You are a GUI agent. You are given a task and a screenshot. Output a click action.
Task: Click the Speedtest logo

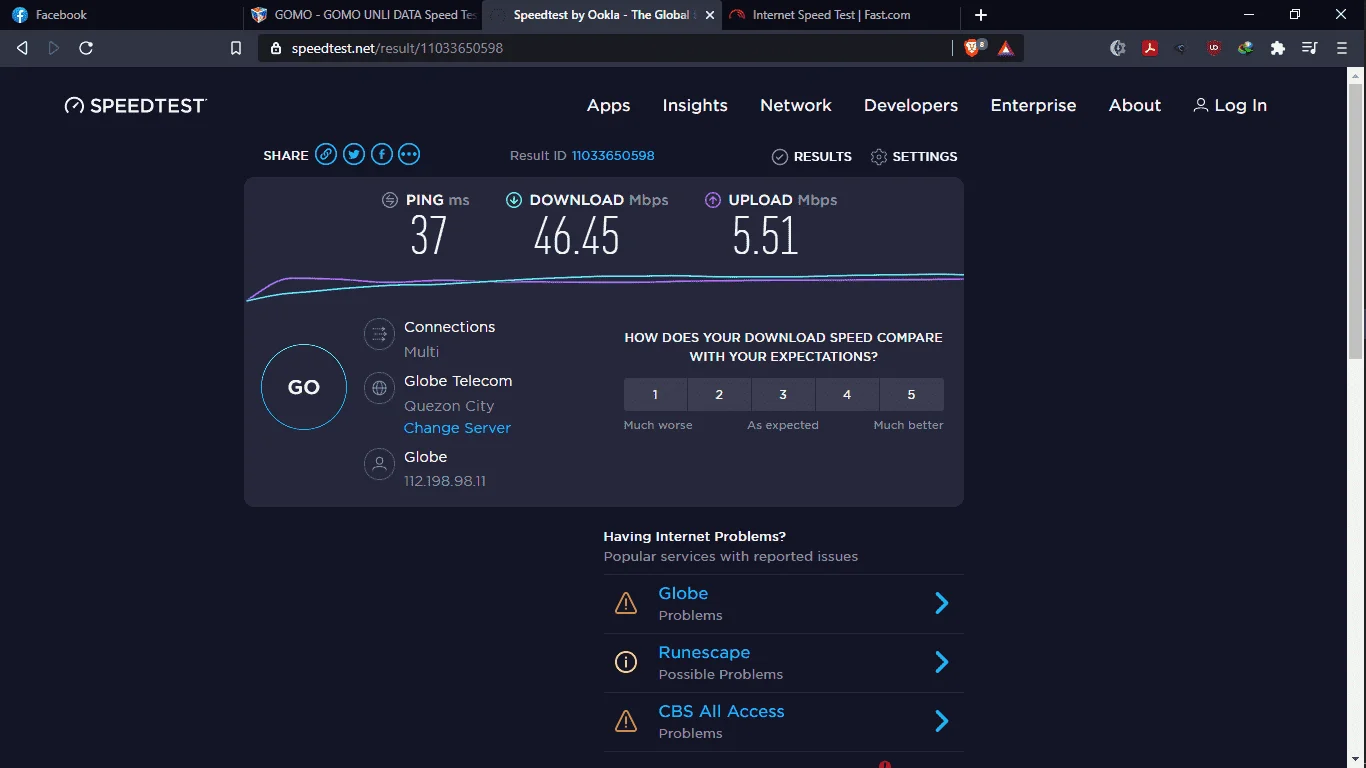[136, 106]
